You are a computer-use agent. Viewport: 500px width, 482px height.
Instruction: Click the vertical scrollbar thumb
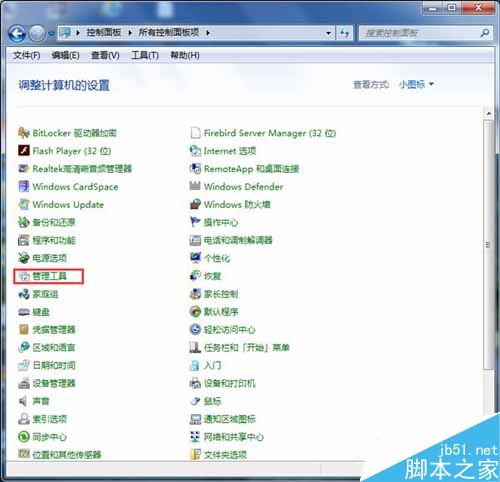[x=488, y=245]
